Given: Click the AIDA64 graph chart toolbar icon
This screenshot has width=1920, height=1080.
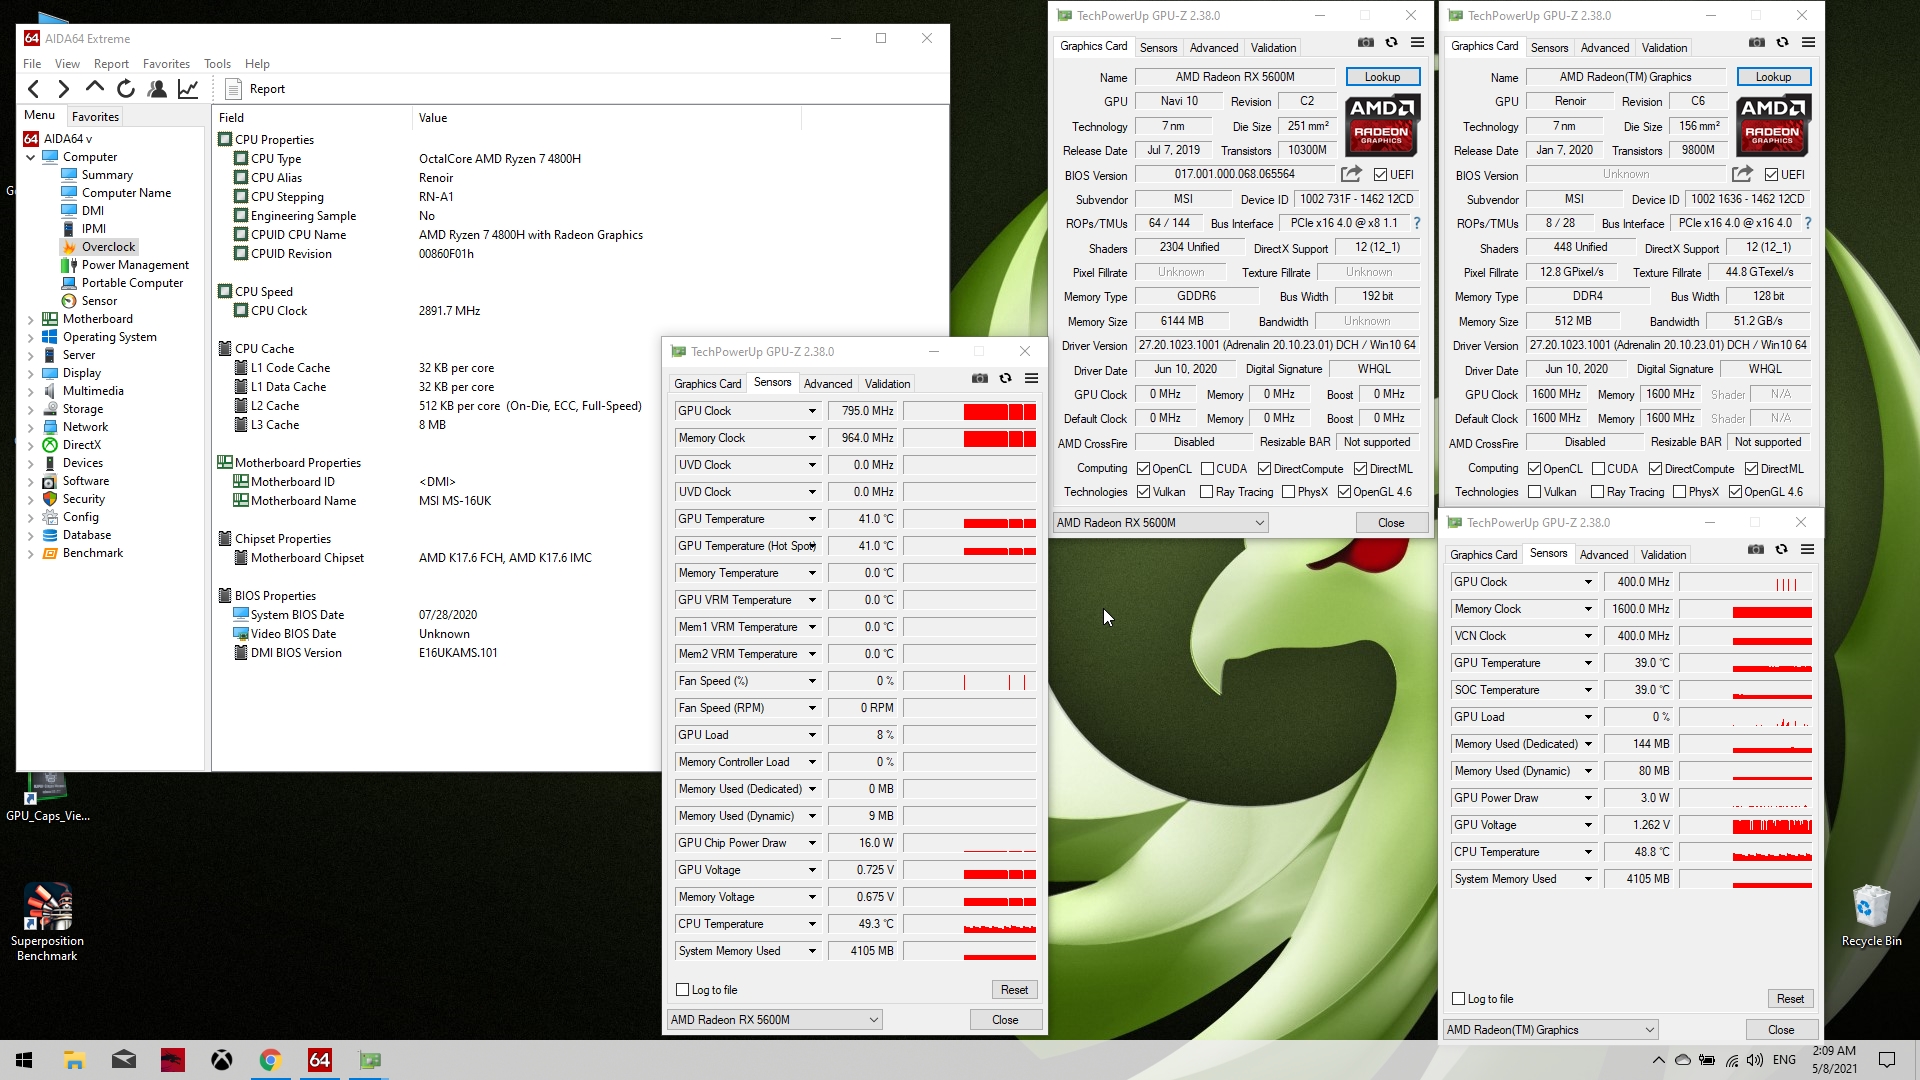Looking at the screenshot, I should pos(188,89).
